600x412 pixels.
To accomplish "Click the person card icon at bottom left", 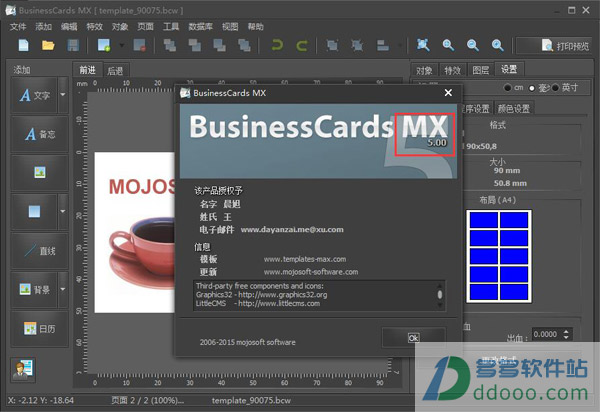I will point(23,370).
